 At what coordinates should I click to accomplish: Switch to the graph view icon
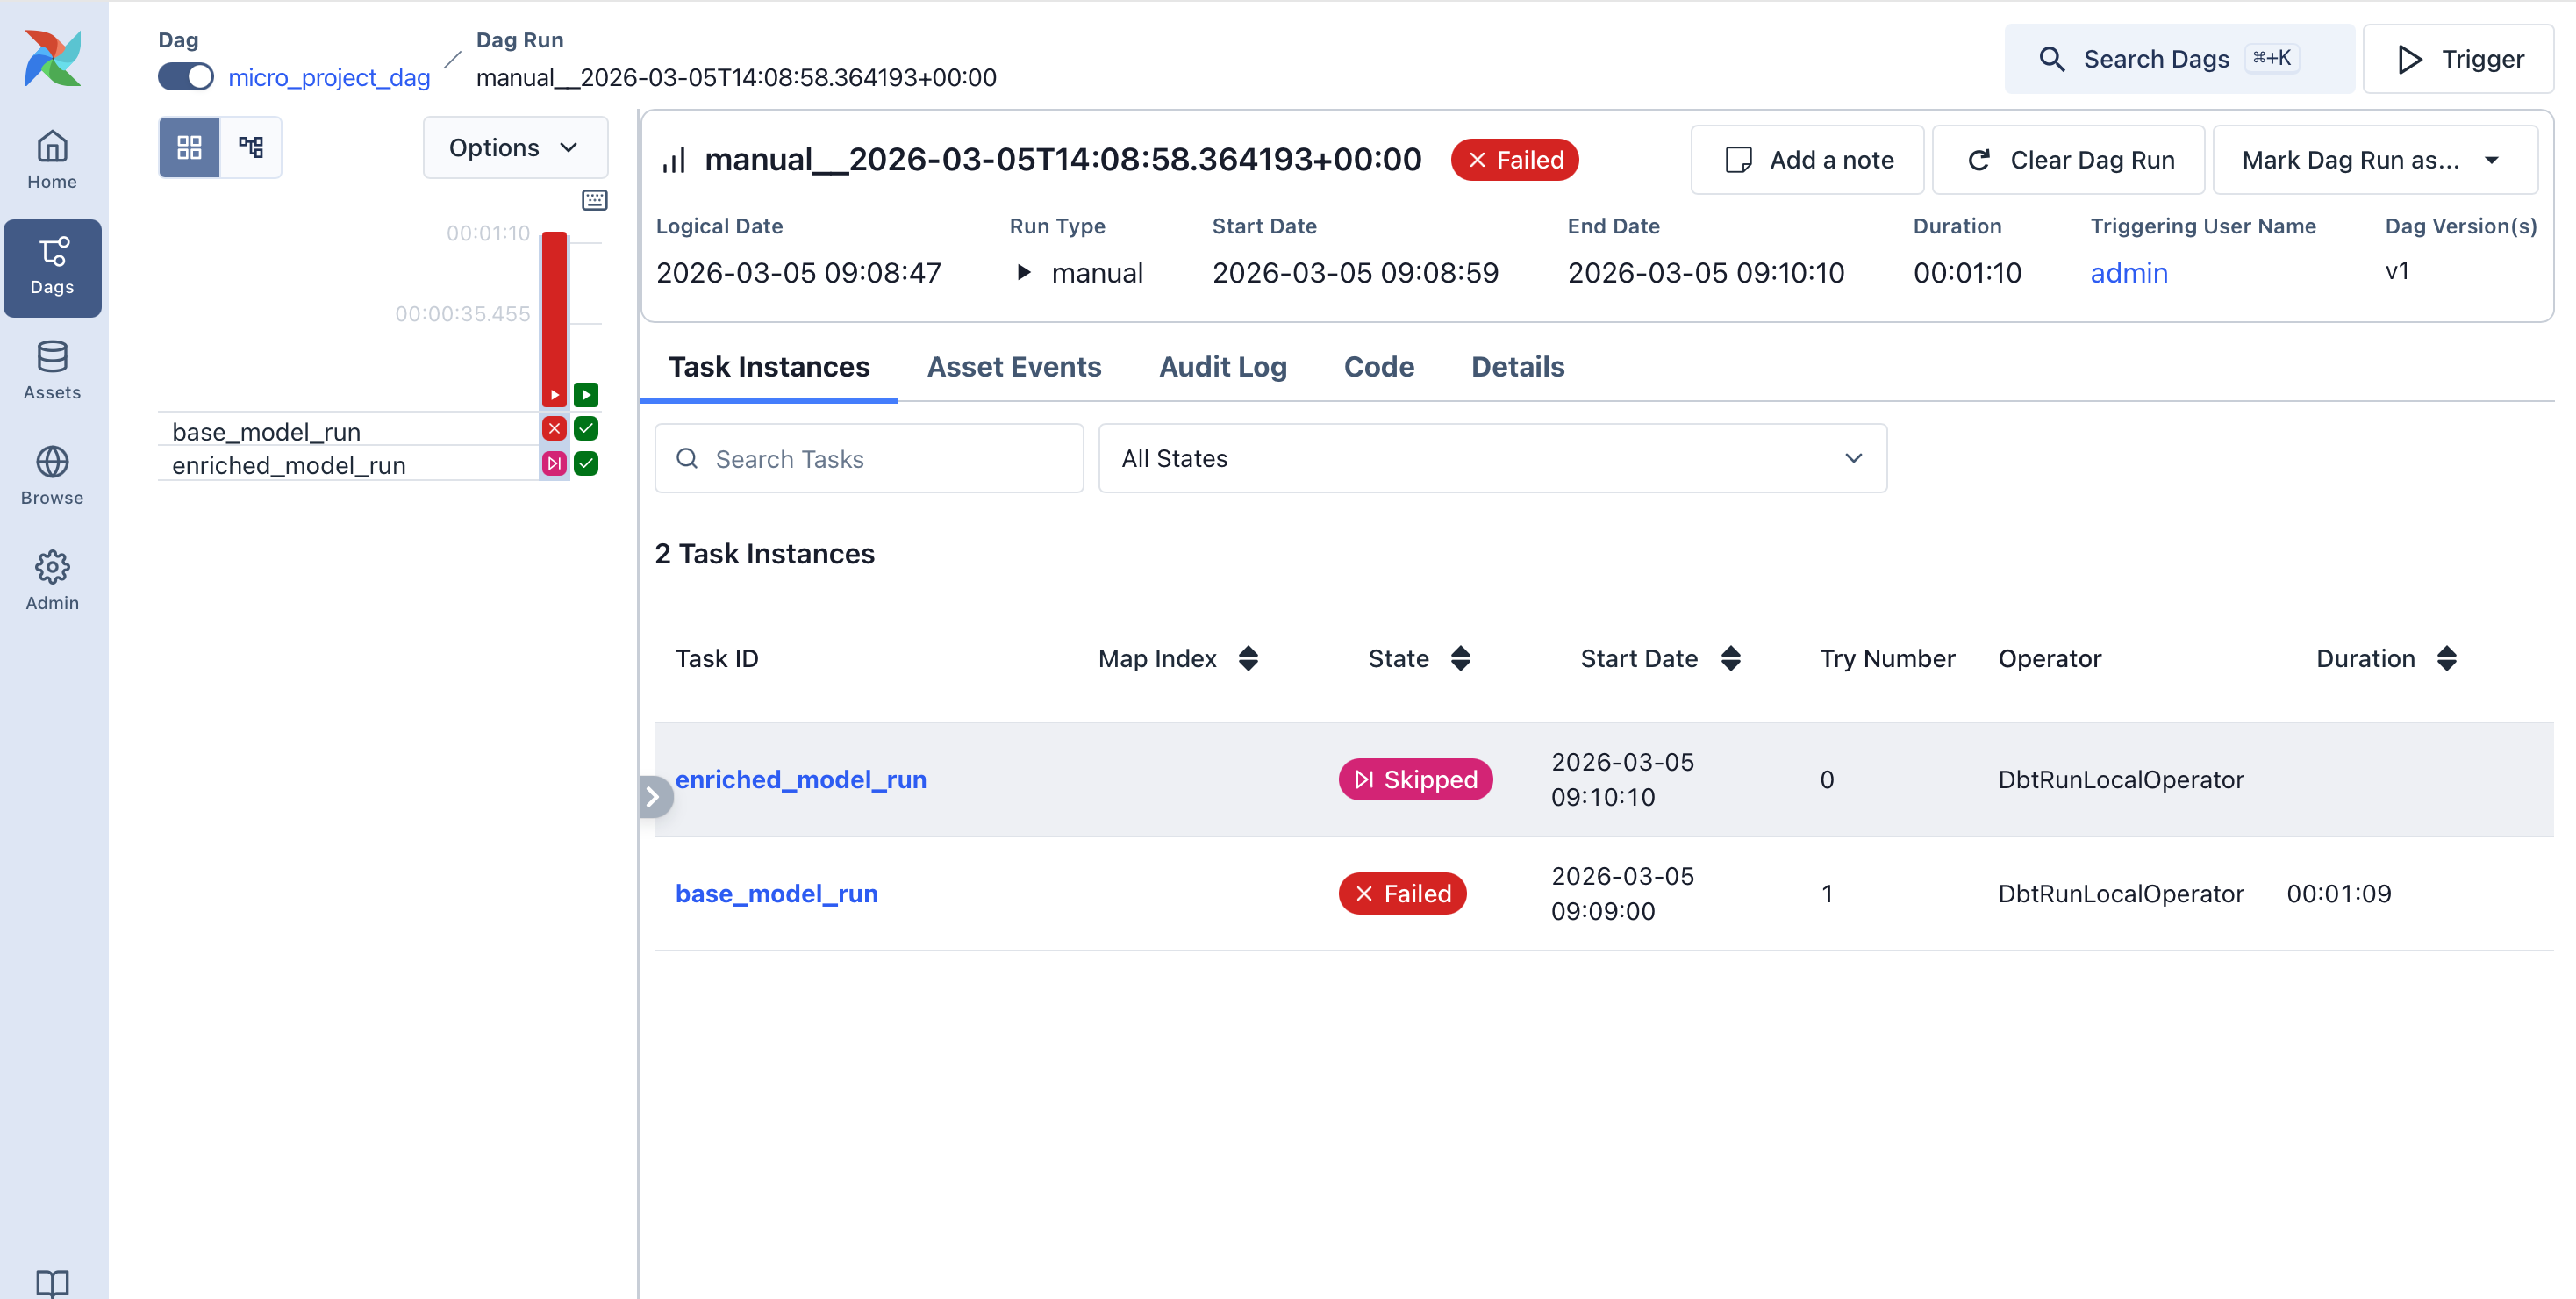click(251, 147)
